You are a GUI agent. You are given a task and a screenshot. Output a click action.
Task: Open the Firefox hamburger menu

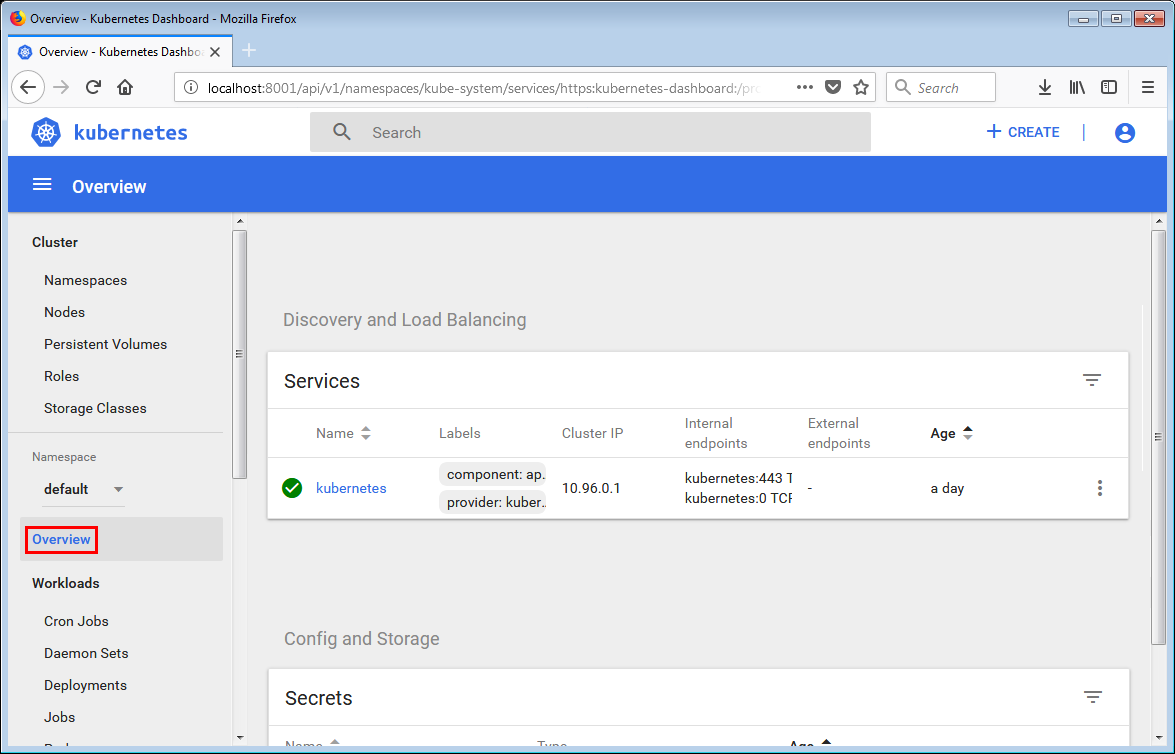[x=1147, y=88]
